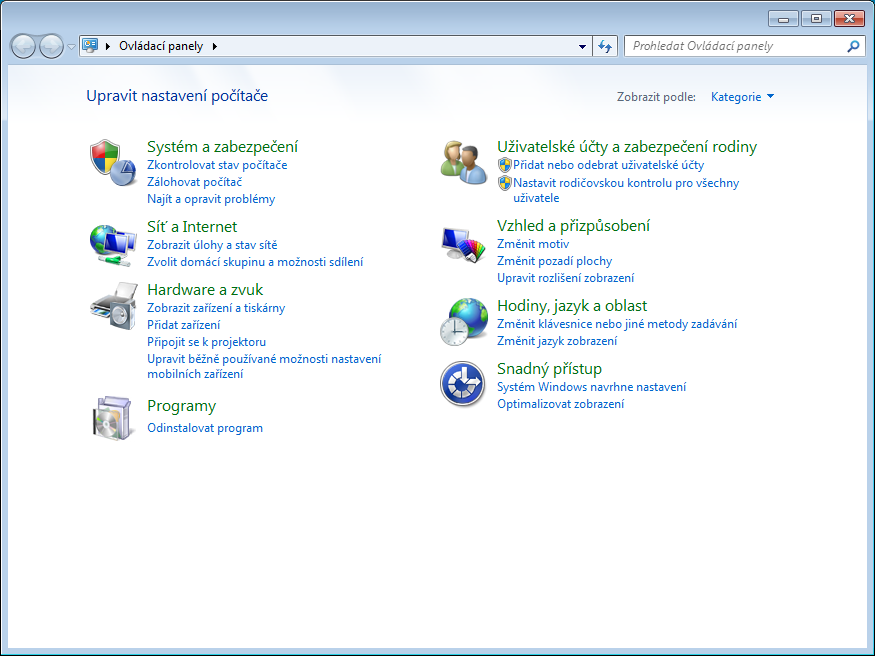Click Připojit se k projektoru

[x=206, y=342]
